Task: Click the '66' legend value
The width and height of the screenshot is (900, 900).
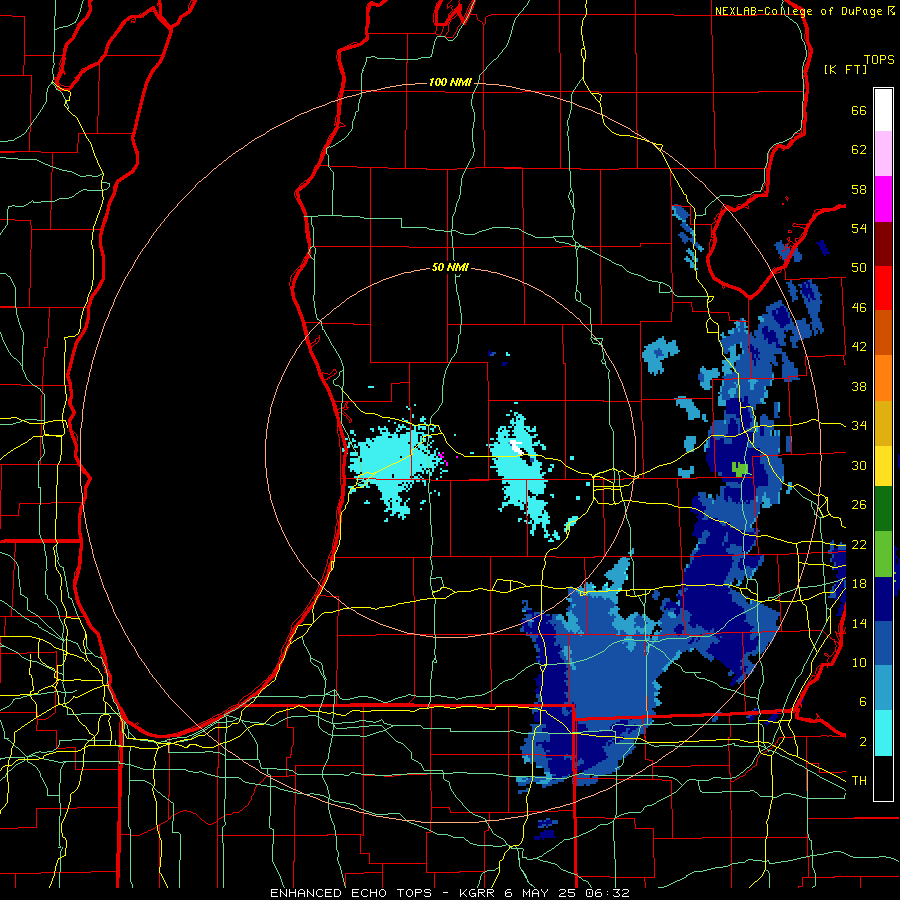Action: pyautogui.click(x=859, y=111)
